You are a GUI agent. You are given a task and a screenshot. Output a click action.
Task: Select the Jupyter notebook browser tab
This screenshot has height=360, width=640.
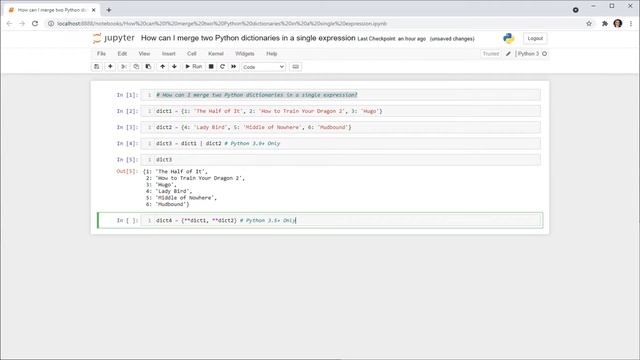51,10
